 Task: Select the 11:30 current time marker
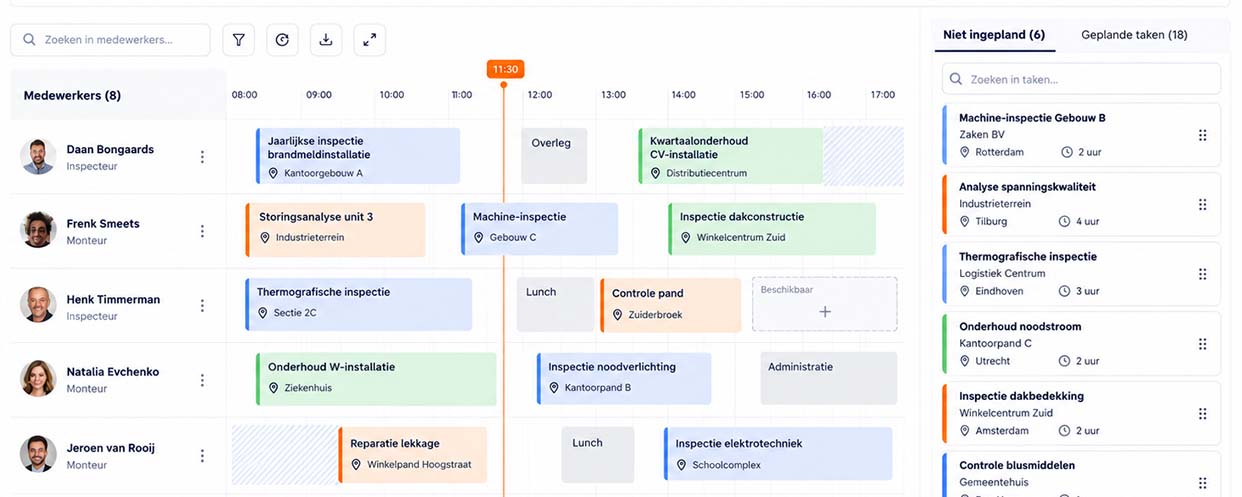(x=506, y=69)
